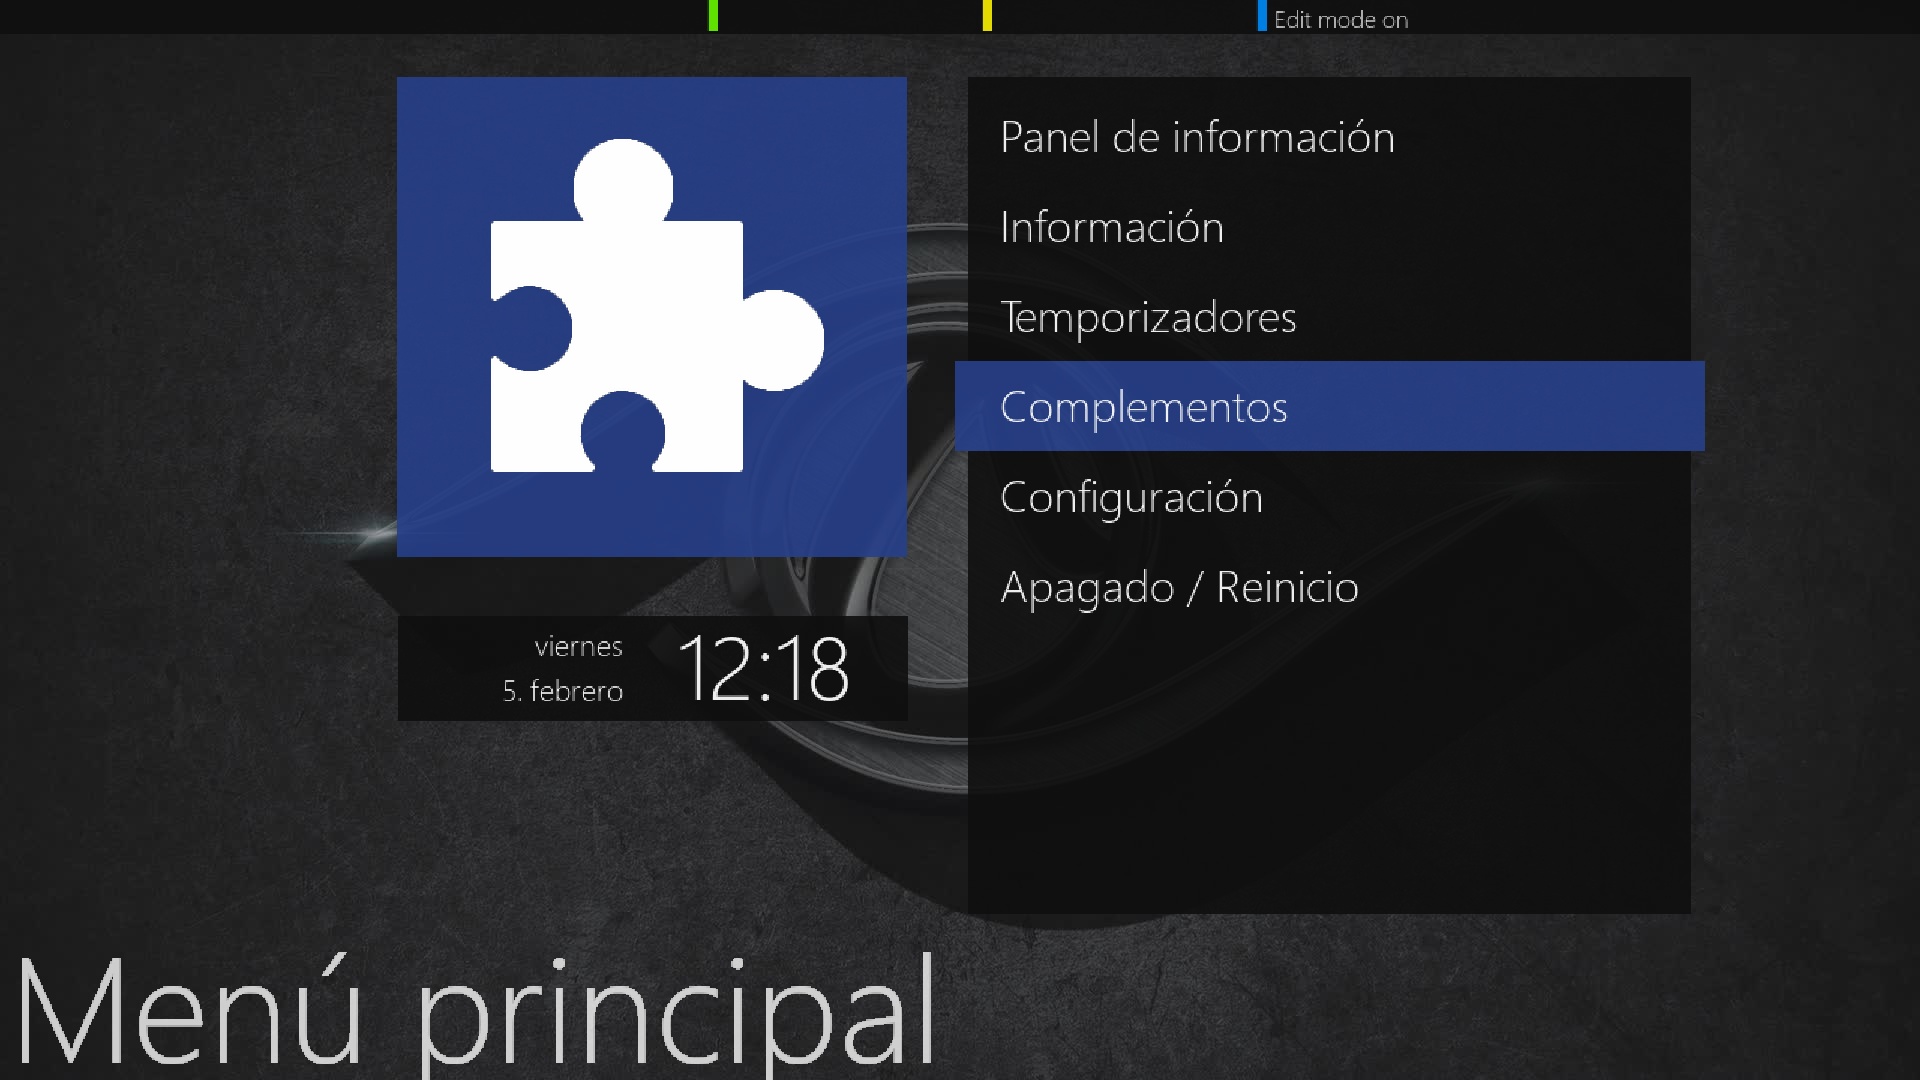Choose Apagado / Reinicio
This screenshot has width=1920, height=1080.
point(1179,588)
